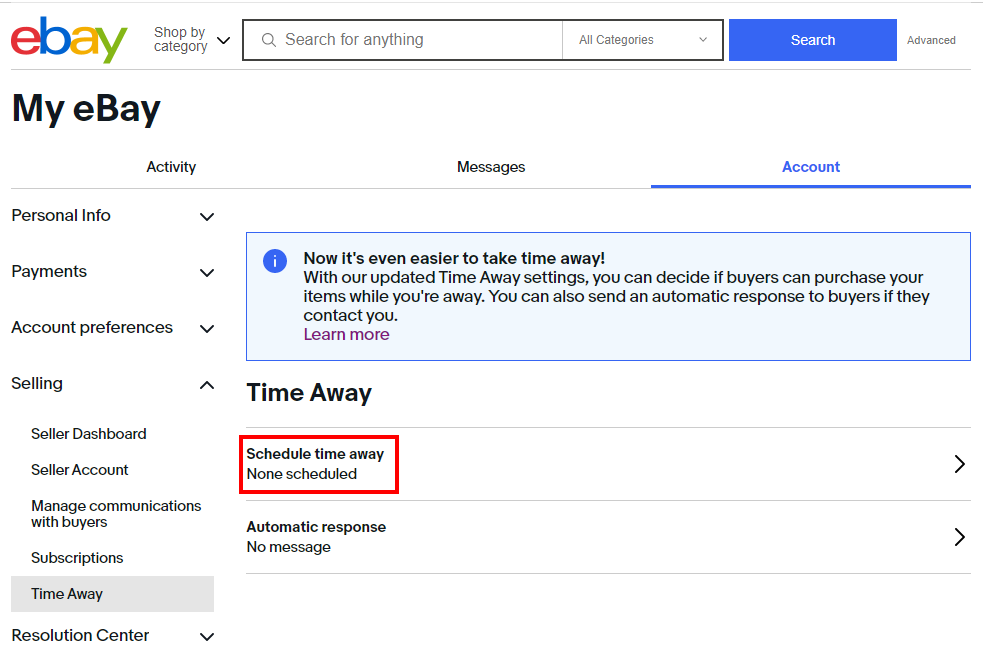Click 'Now it's even easier' banner title
983x654 pixels.
click(x=454, y=258)
